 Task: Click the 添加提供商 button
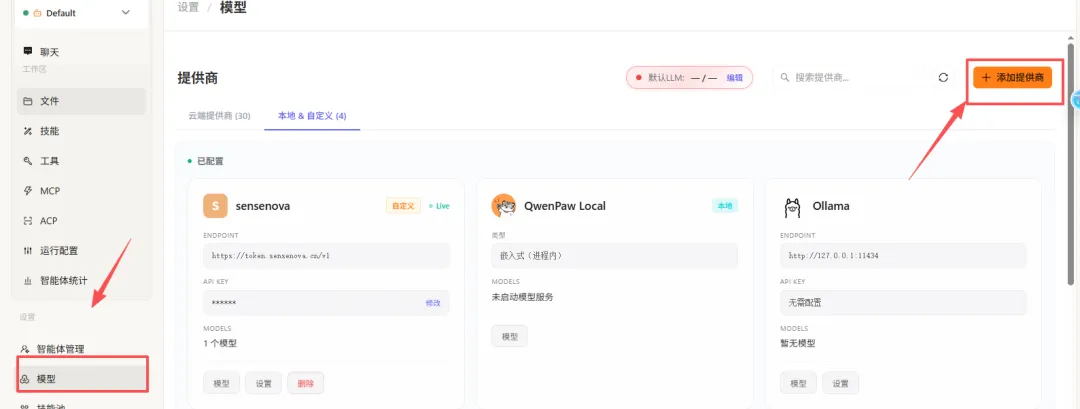(1012, 78)
